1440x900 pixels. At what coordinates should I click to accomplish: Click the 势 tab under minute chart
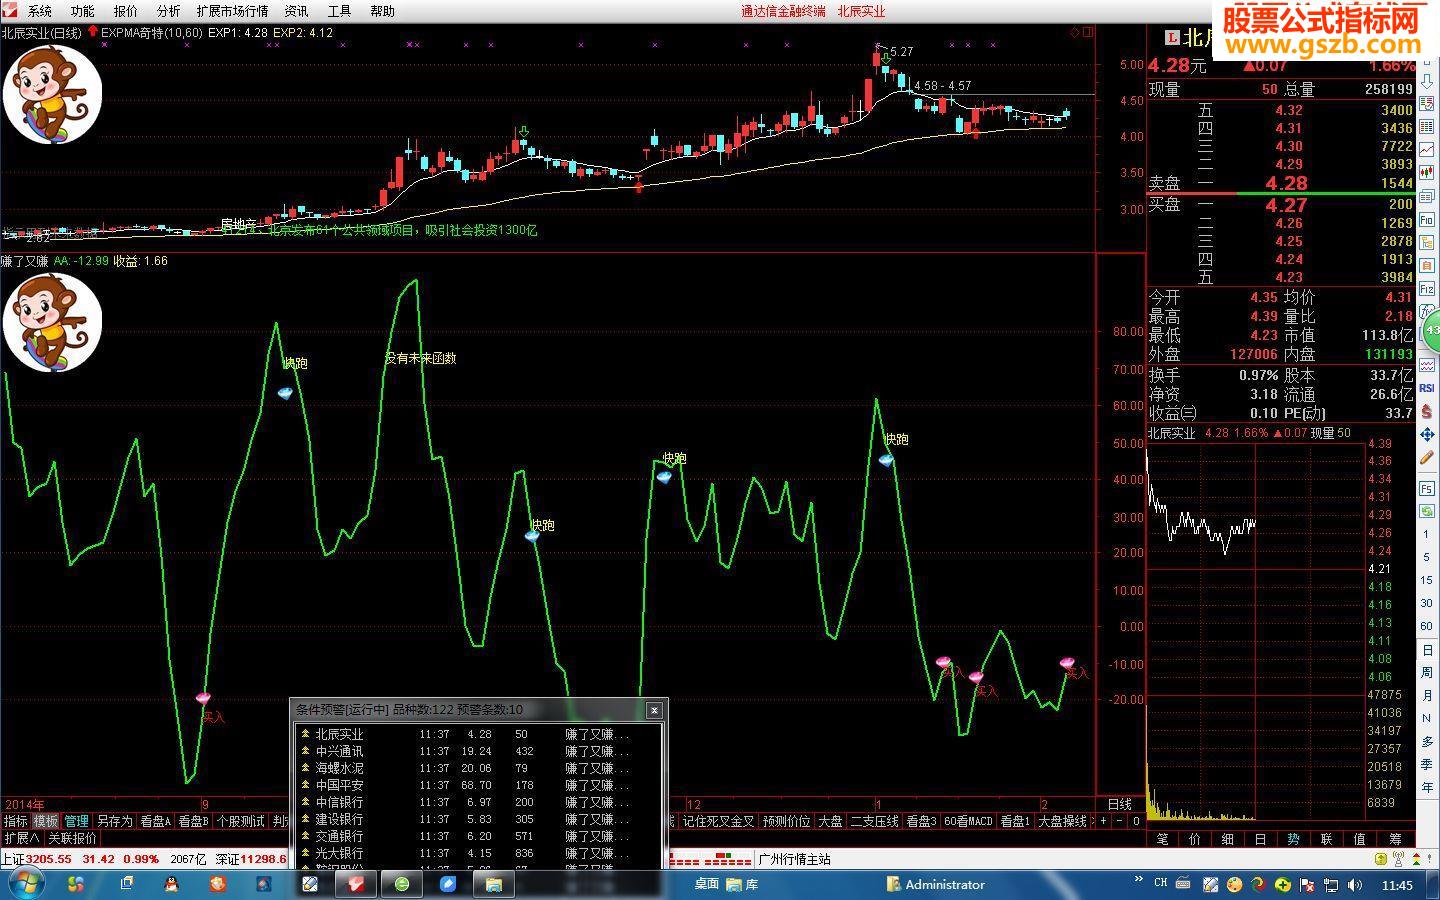(1294, 839)
